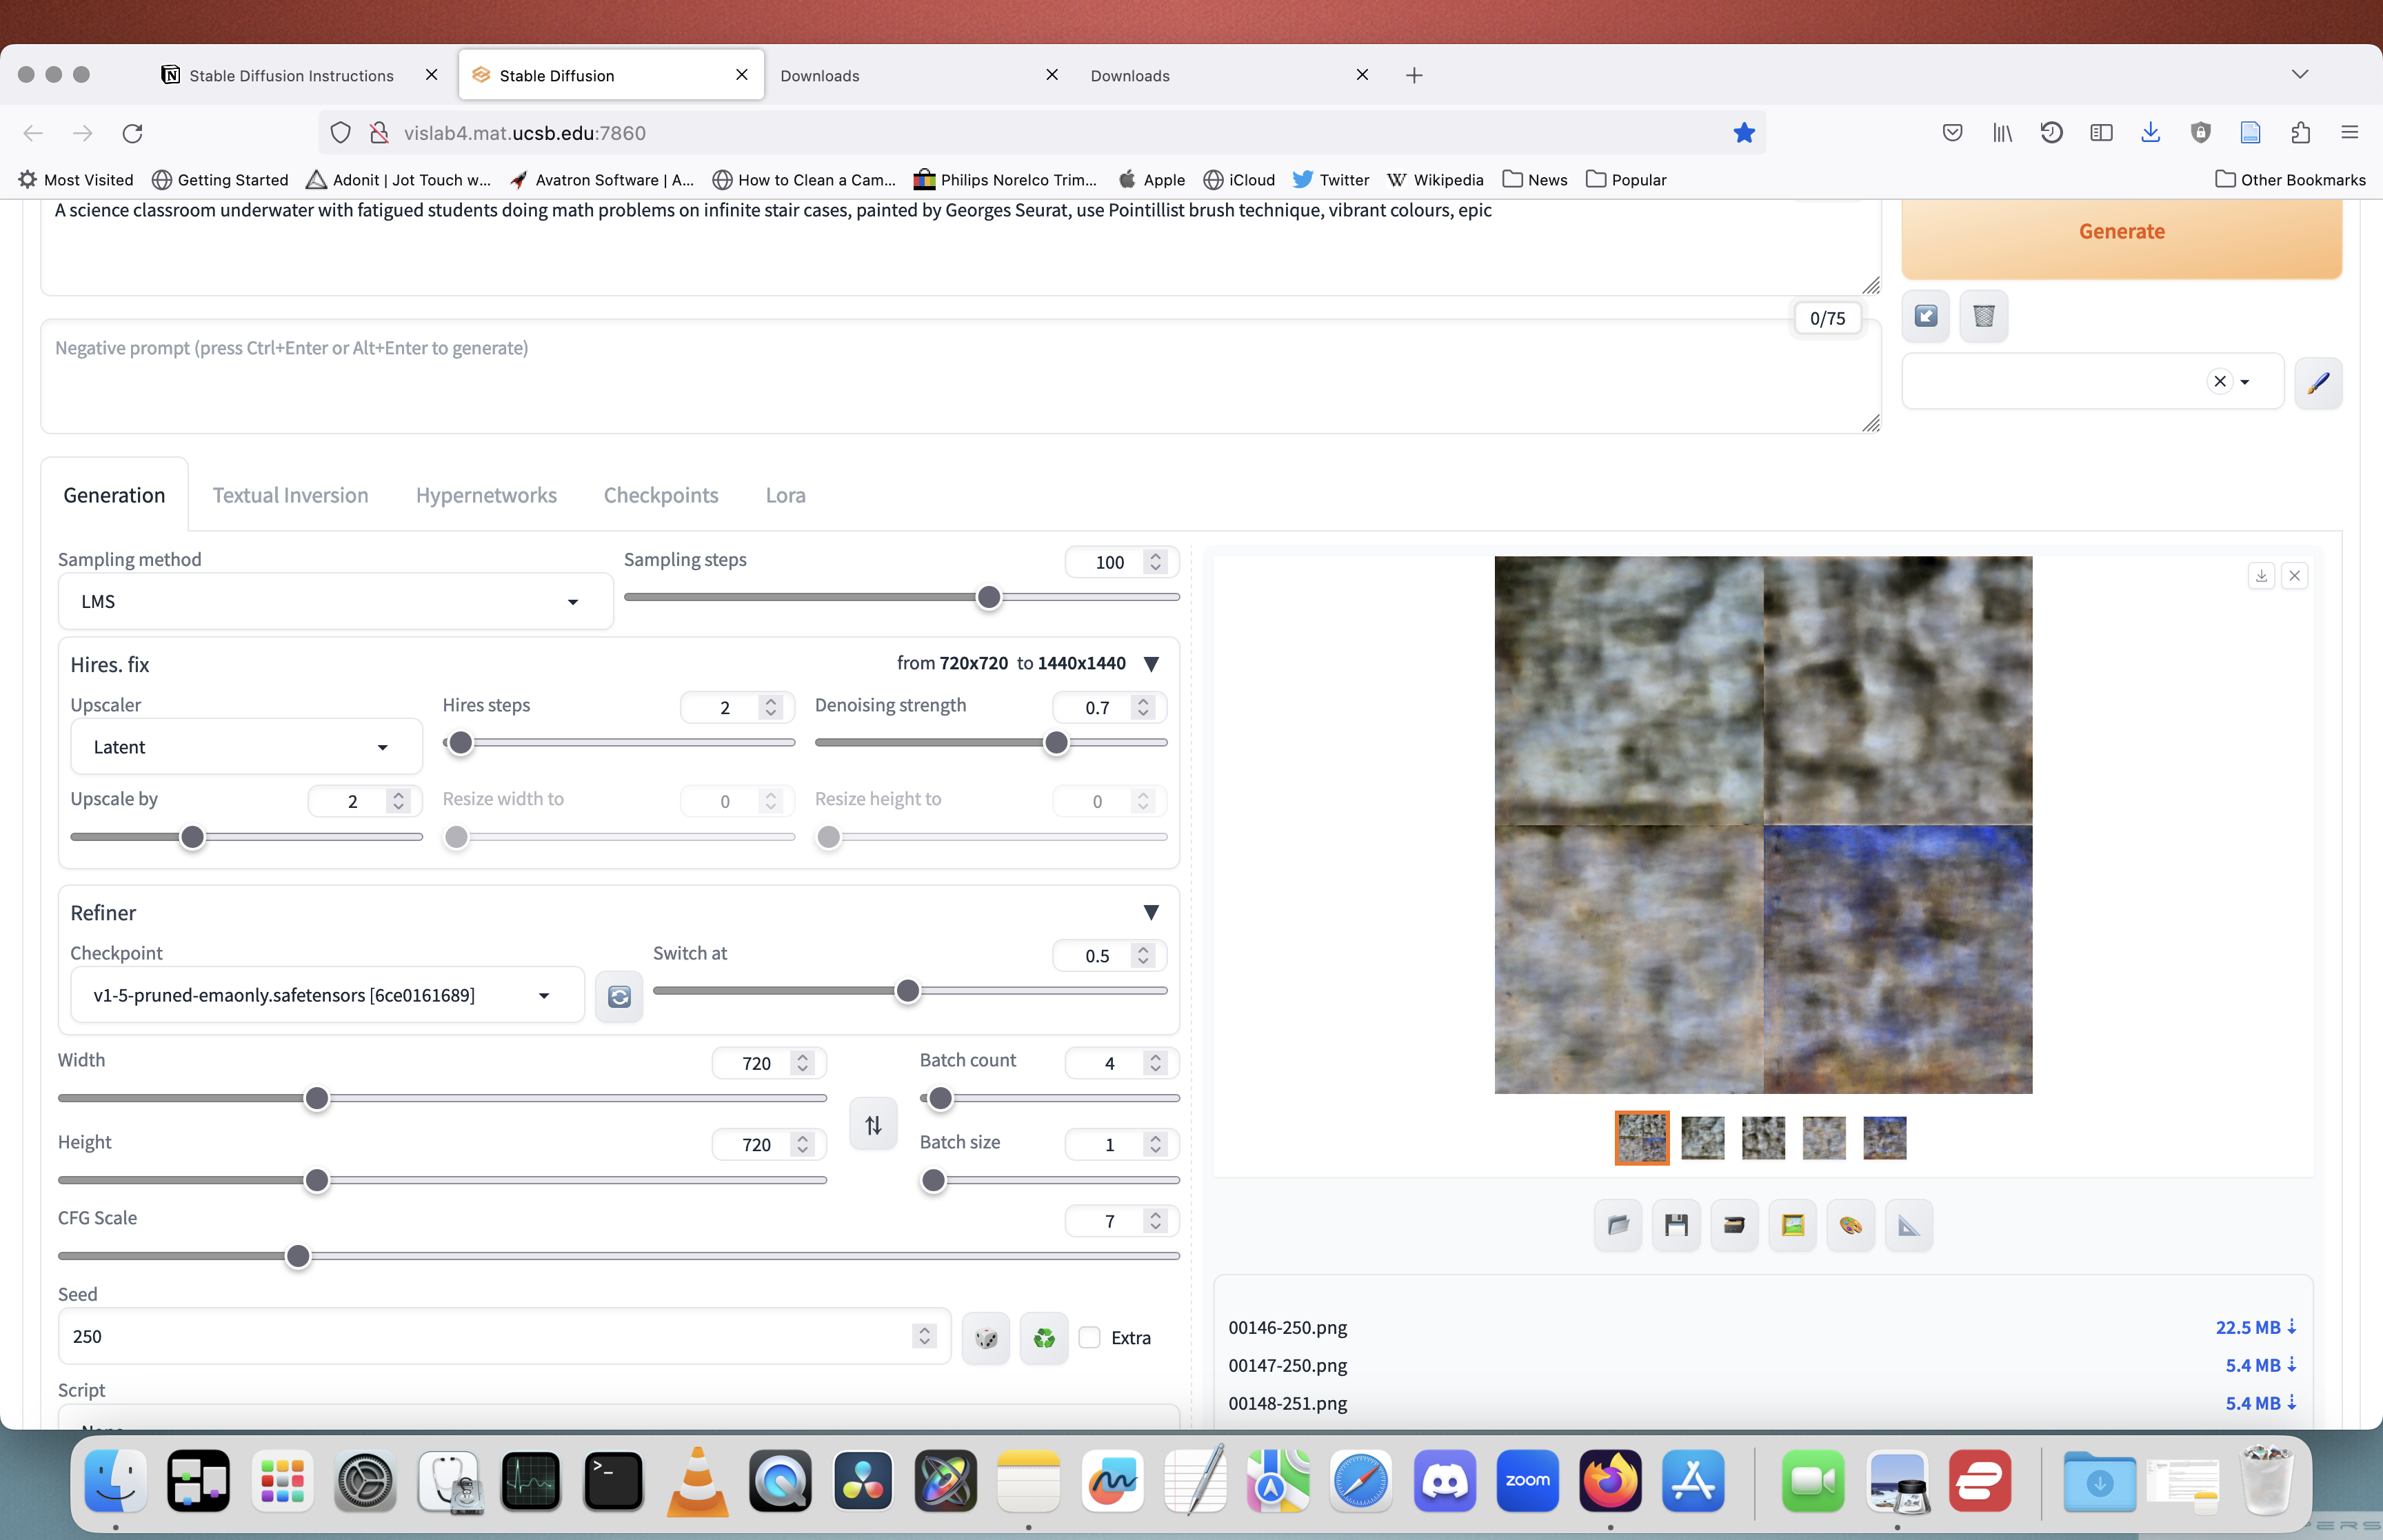Collapse the Refiner section

click(1151, 912)
